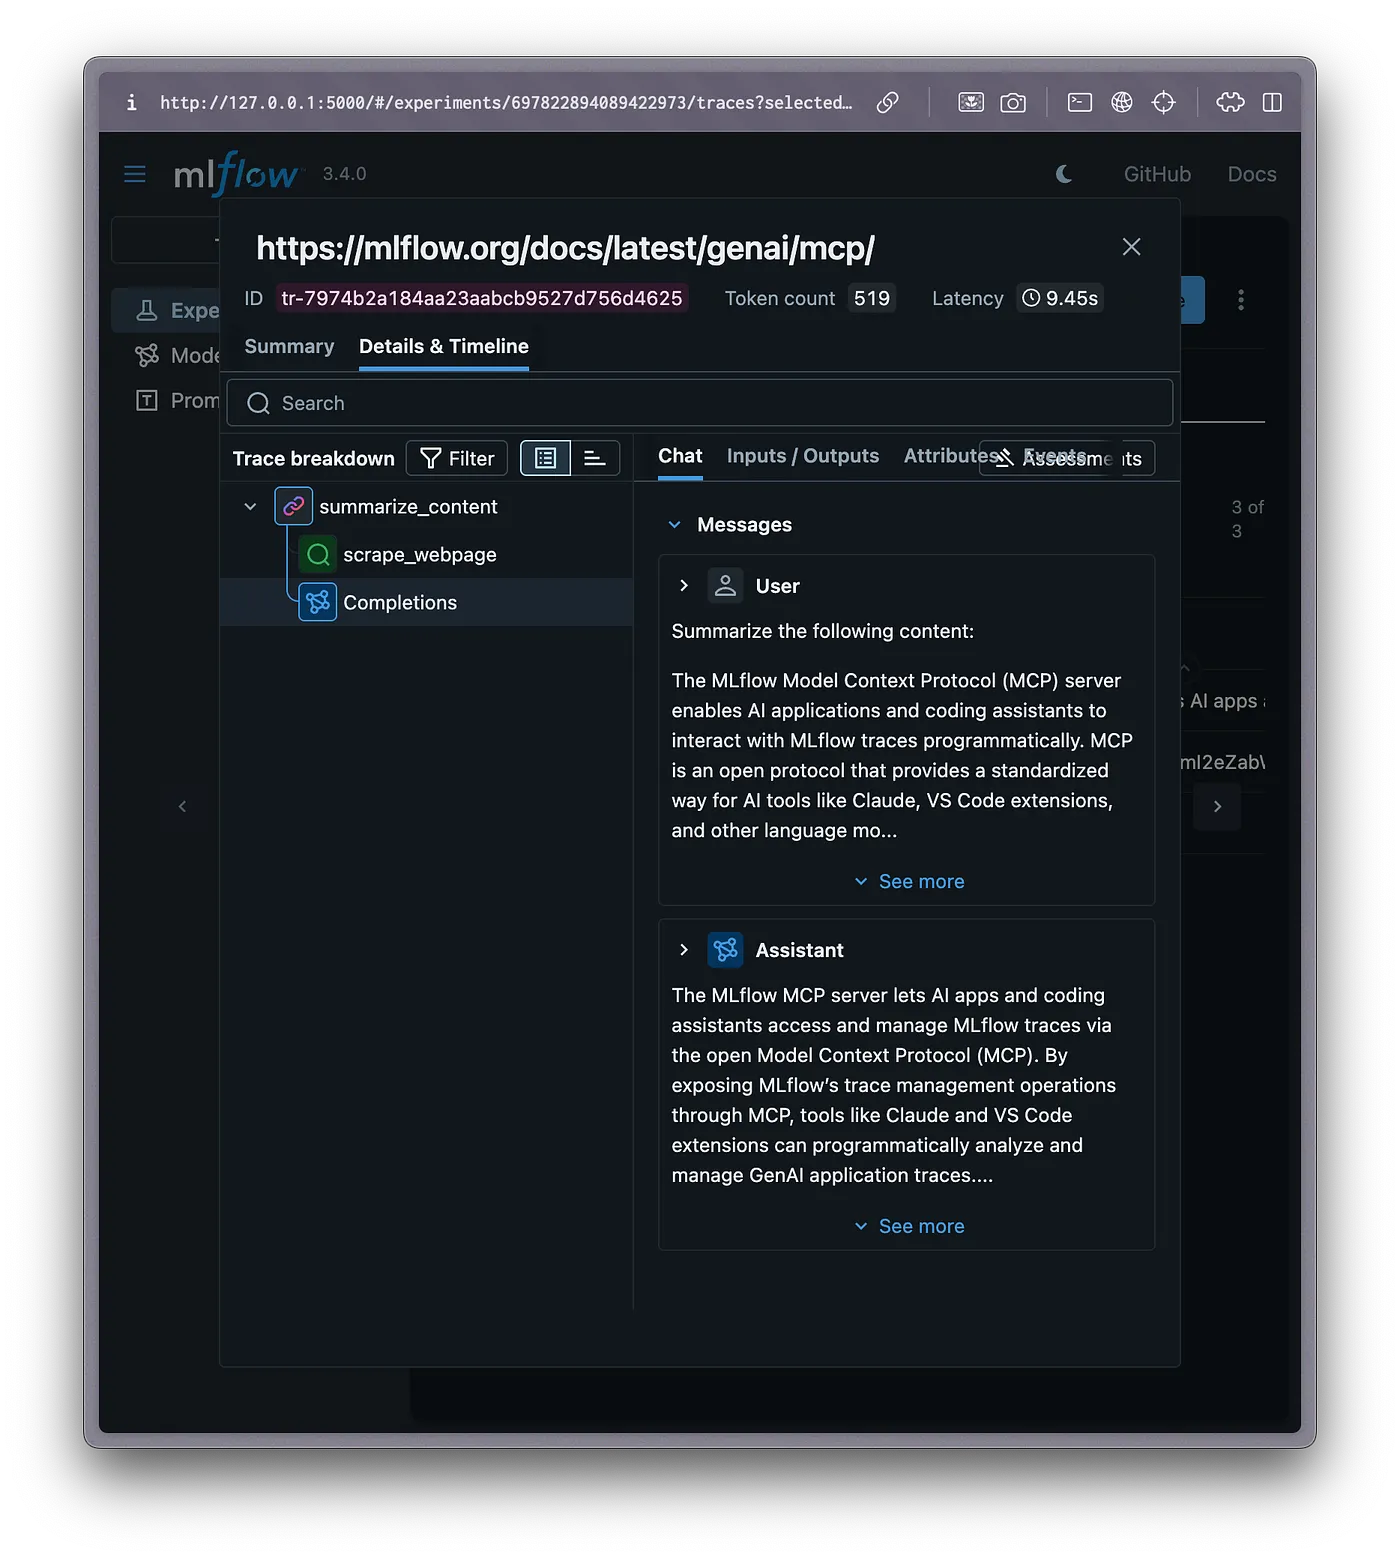Expand the User message chevron
Image resolution: width=1400 pixels, height=1559 pixels.
[684, 586]
